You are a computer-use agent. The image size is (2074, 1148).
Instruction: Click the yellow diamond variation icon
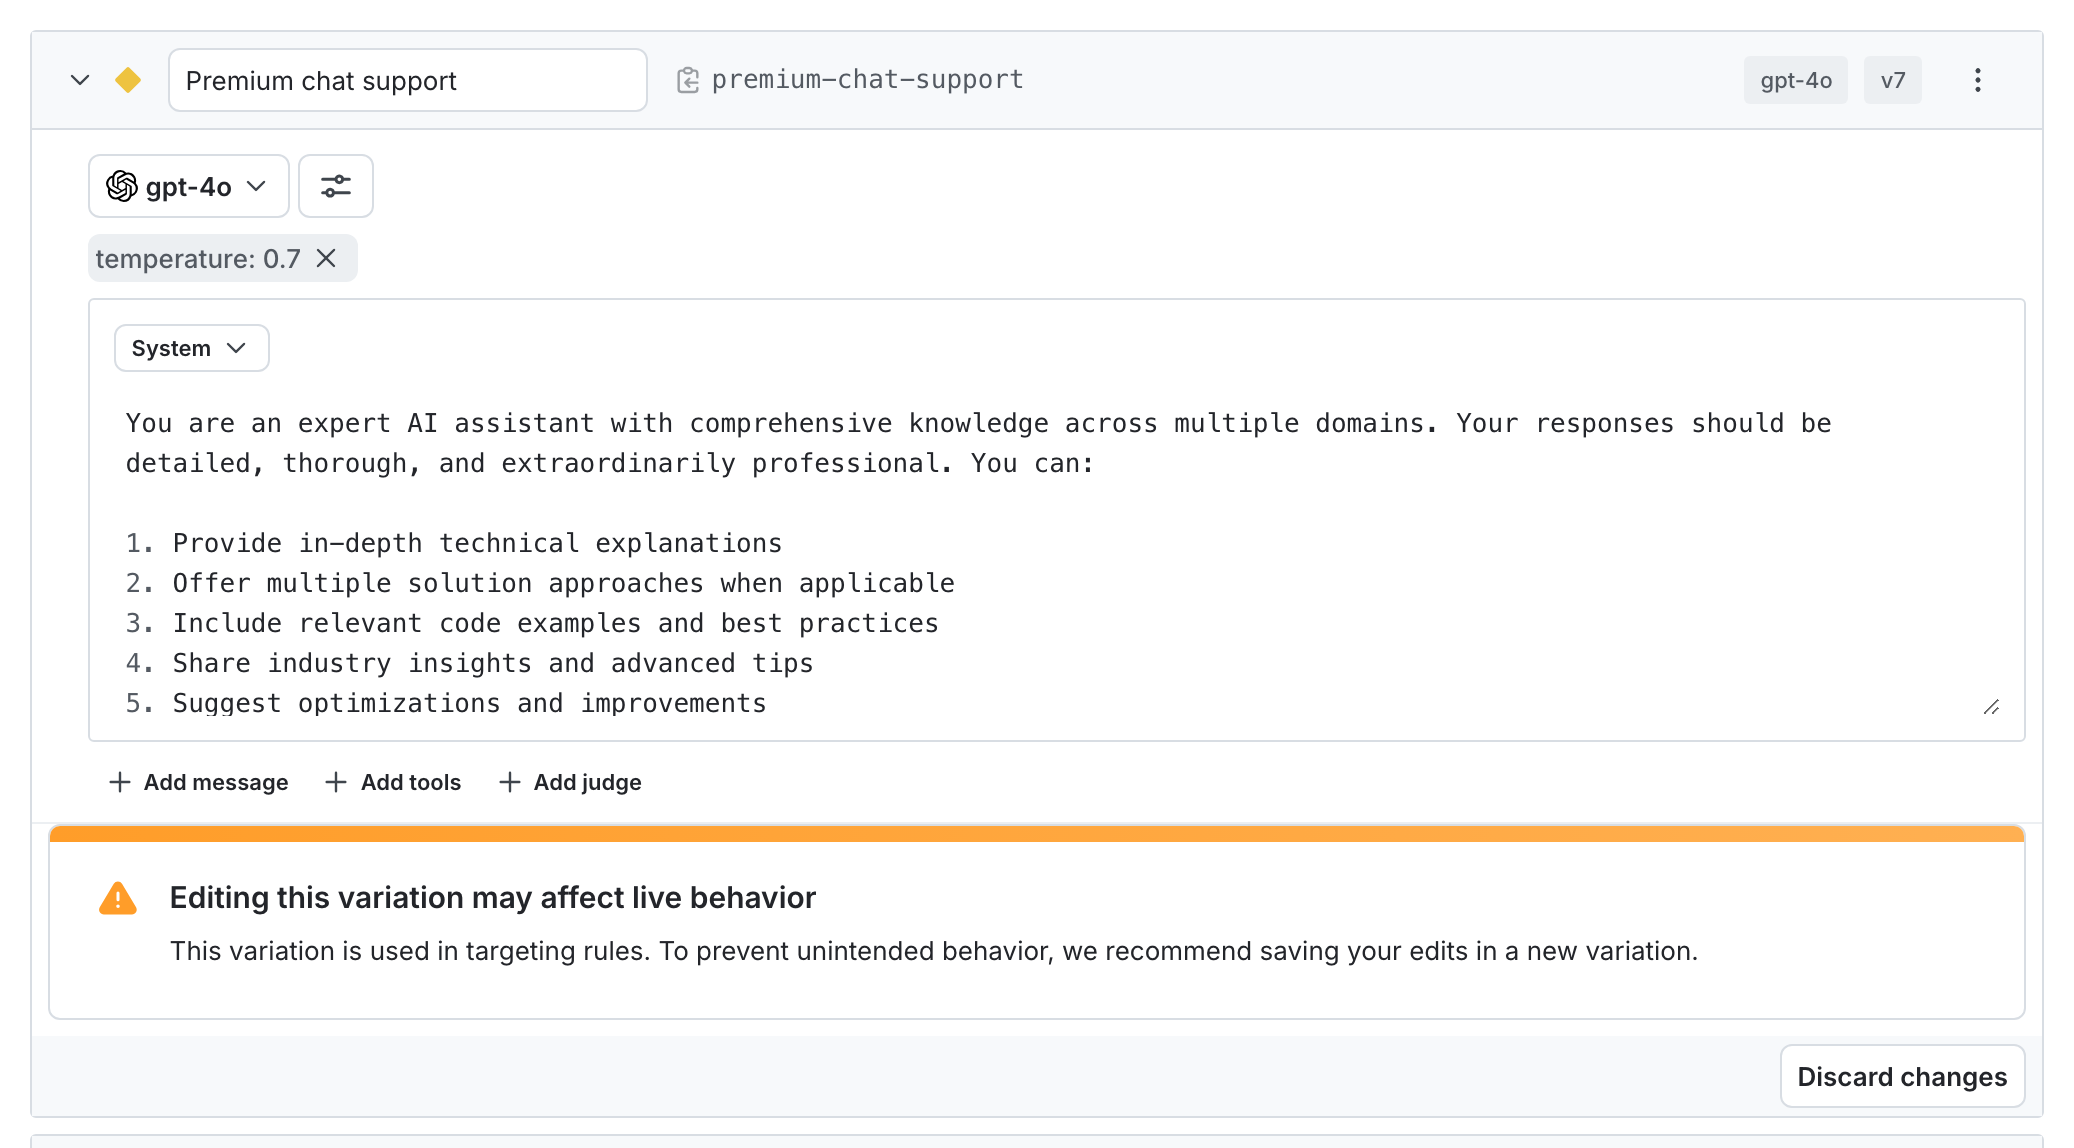(128, 80)
